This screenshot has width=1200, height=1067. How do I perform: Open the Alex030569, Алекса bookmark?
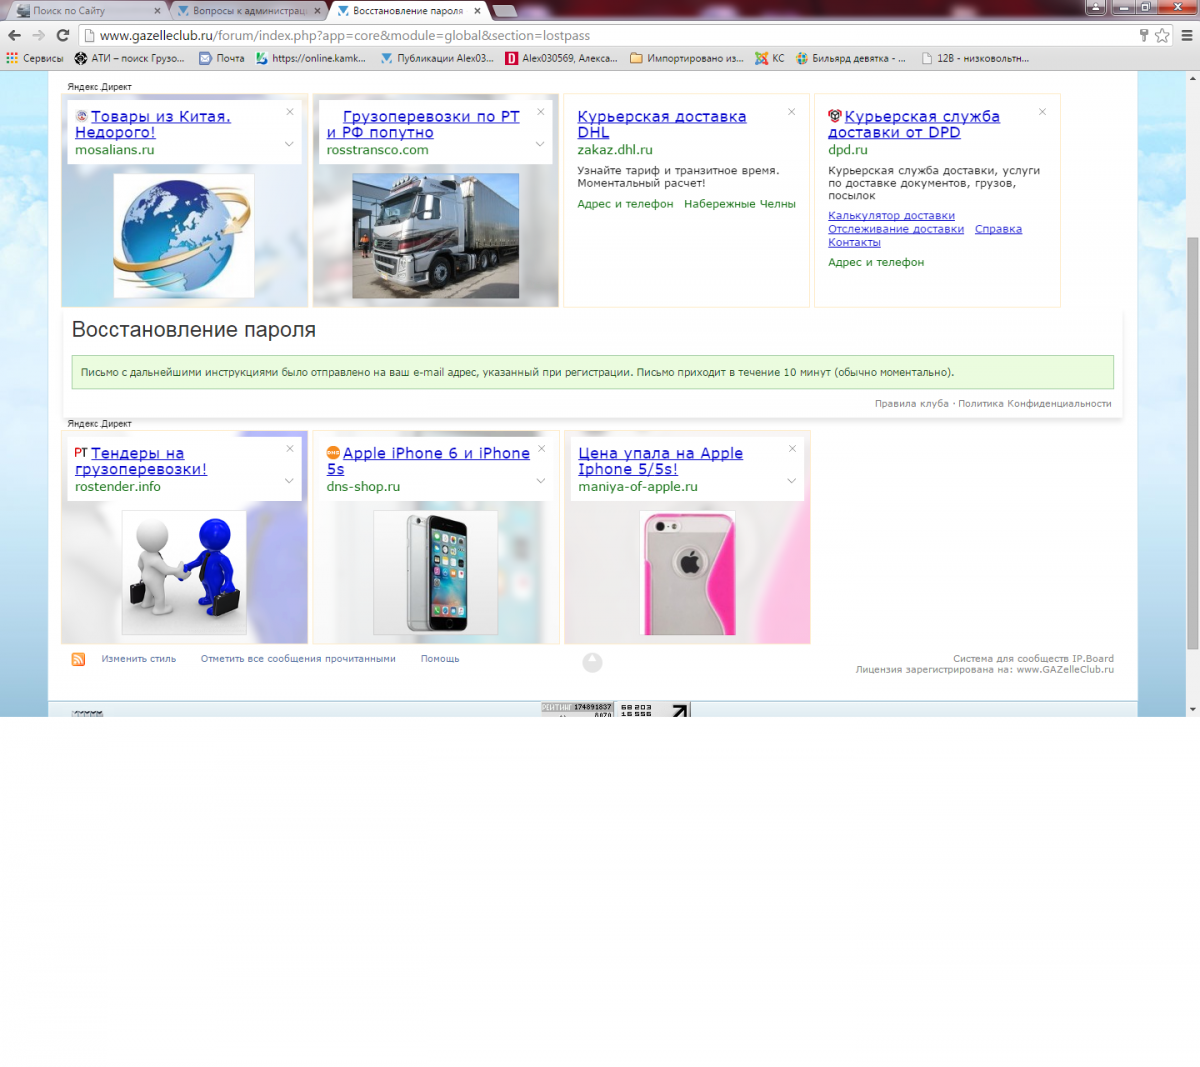[x=562, y=58]
